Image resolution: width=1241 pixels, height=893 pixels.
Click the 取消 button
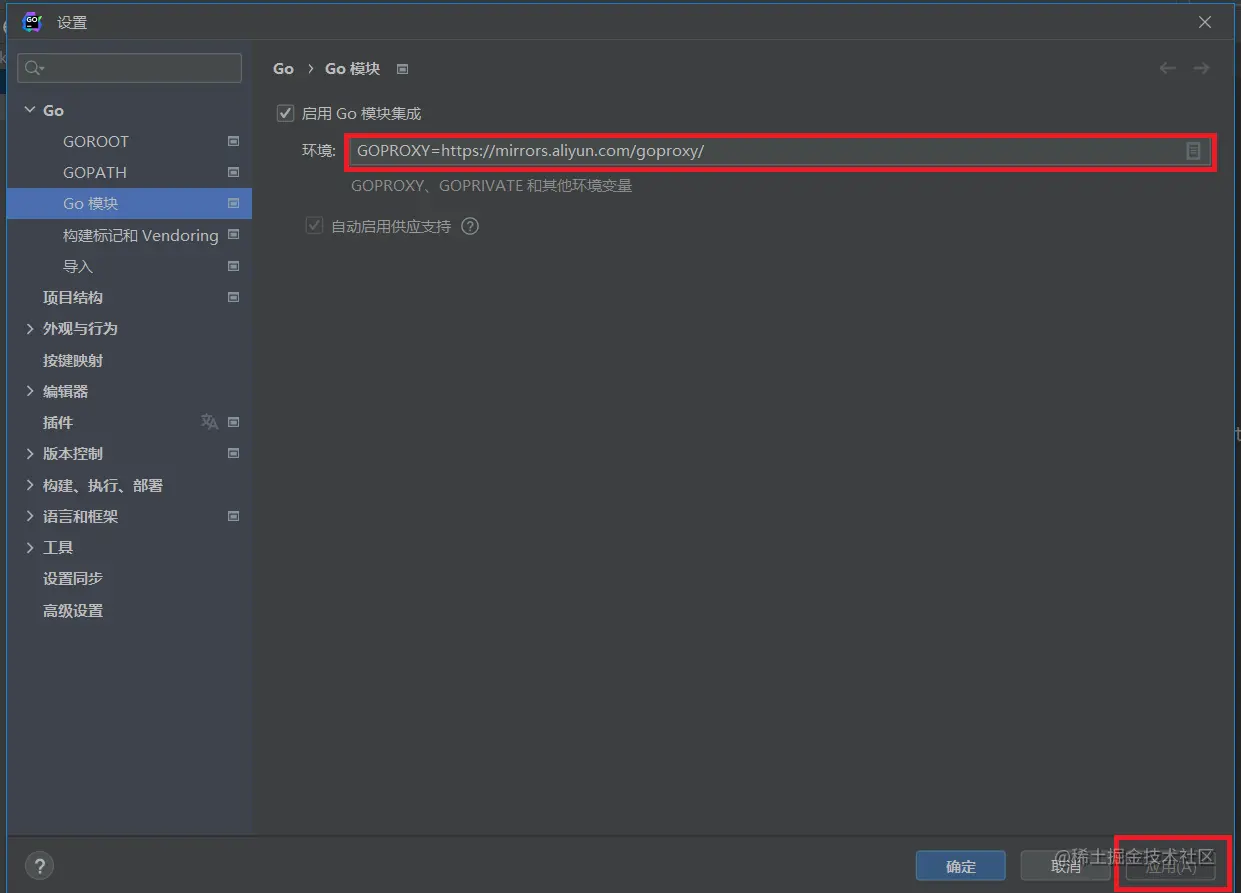[1066, 866]
